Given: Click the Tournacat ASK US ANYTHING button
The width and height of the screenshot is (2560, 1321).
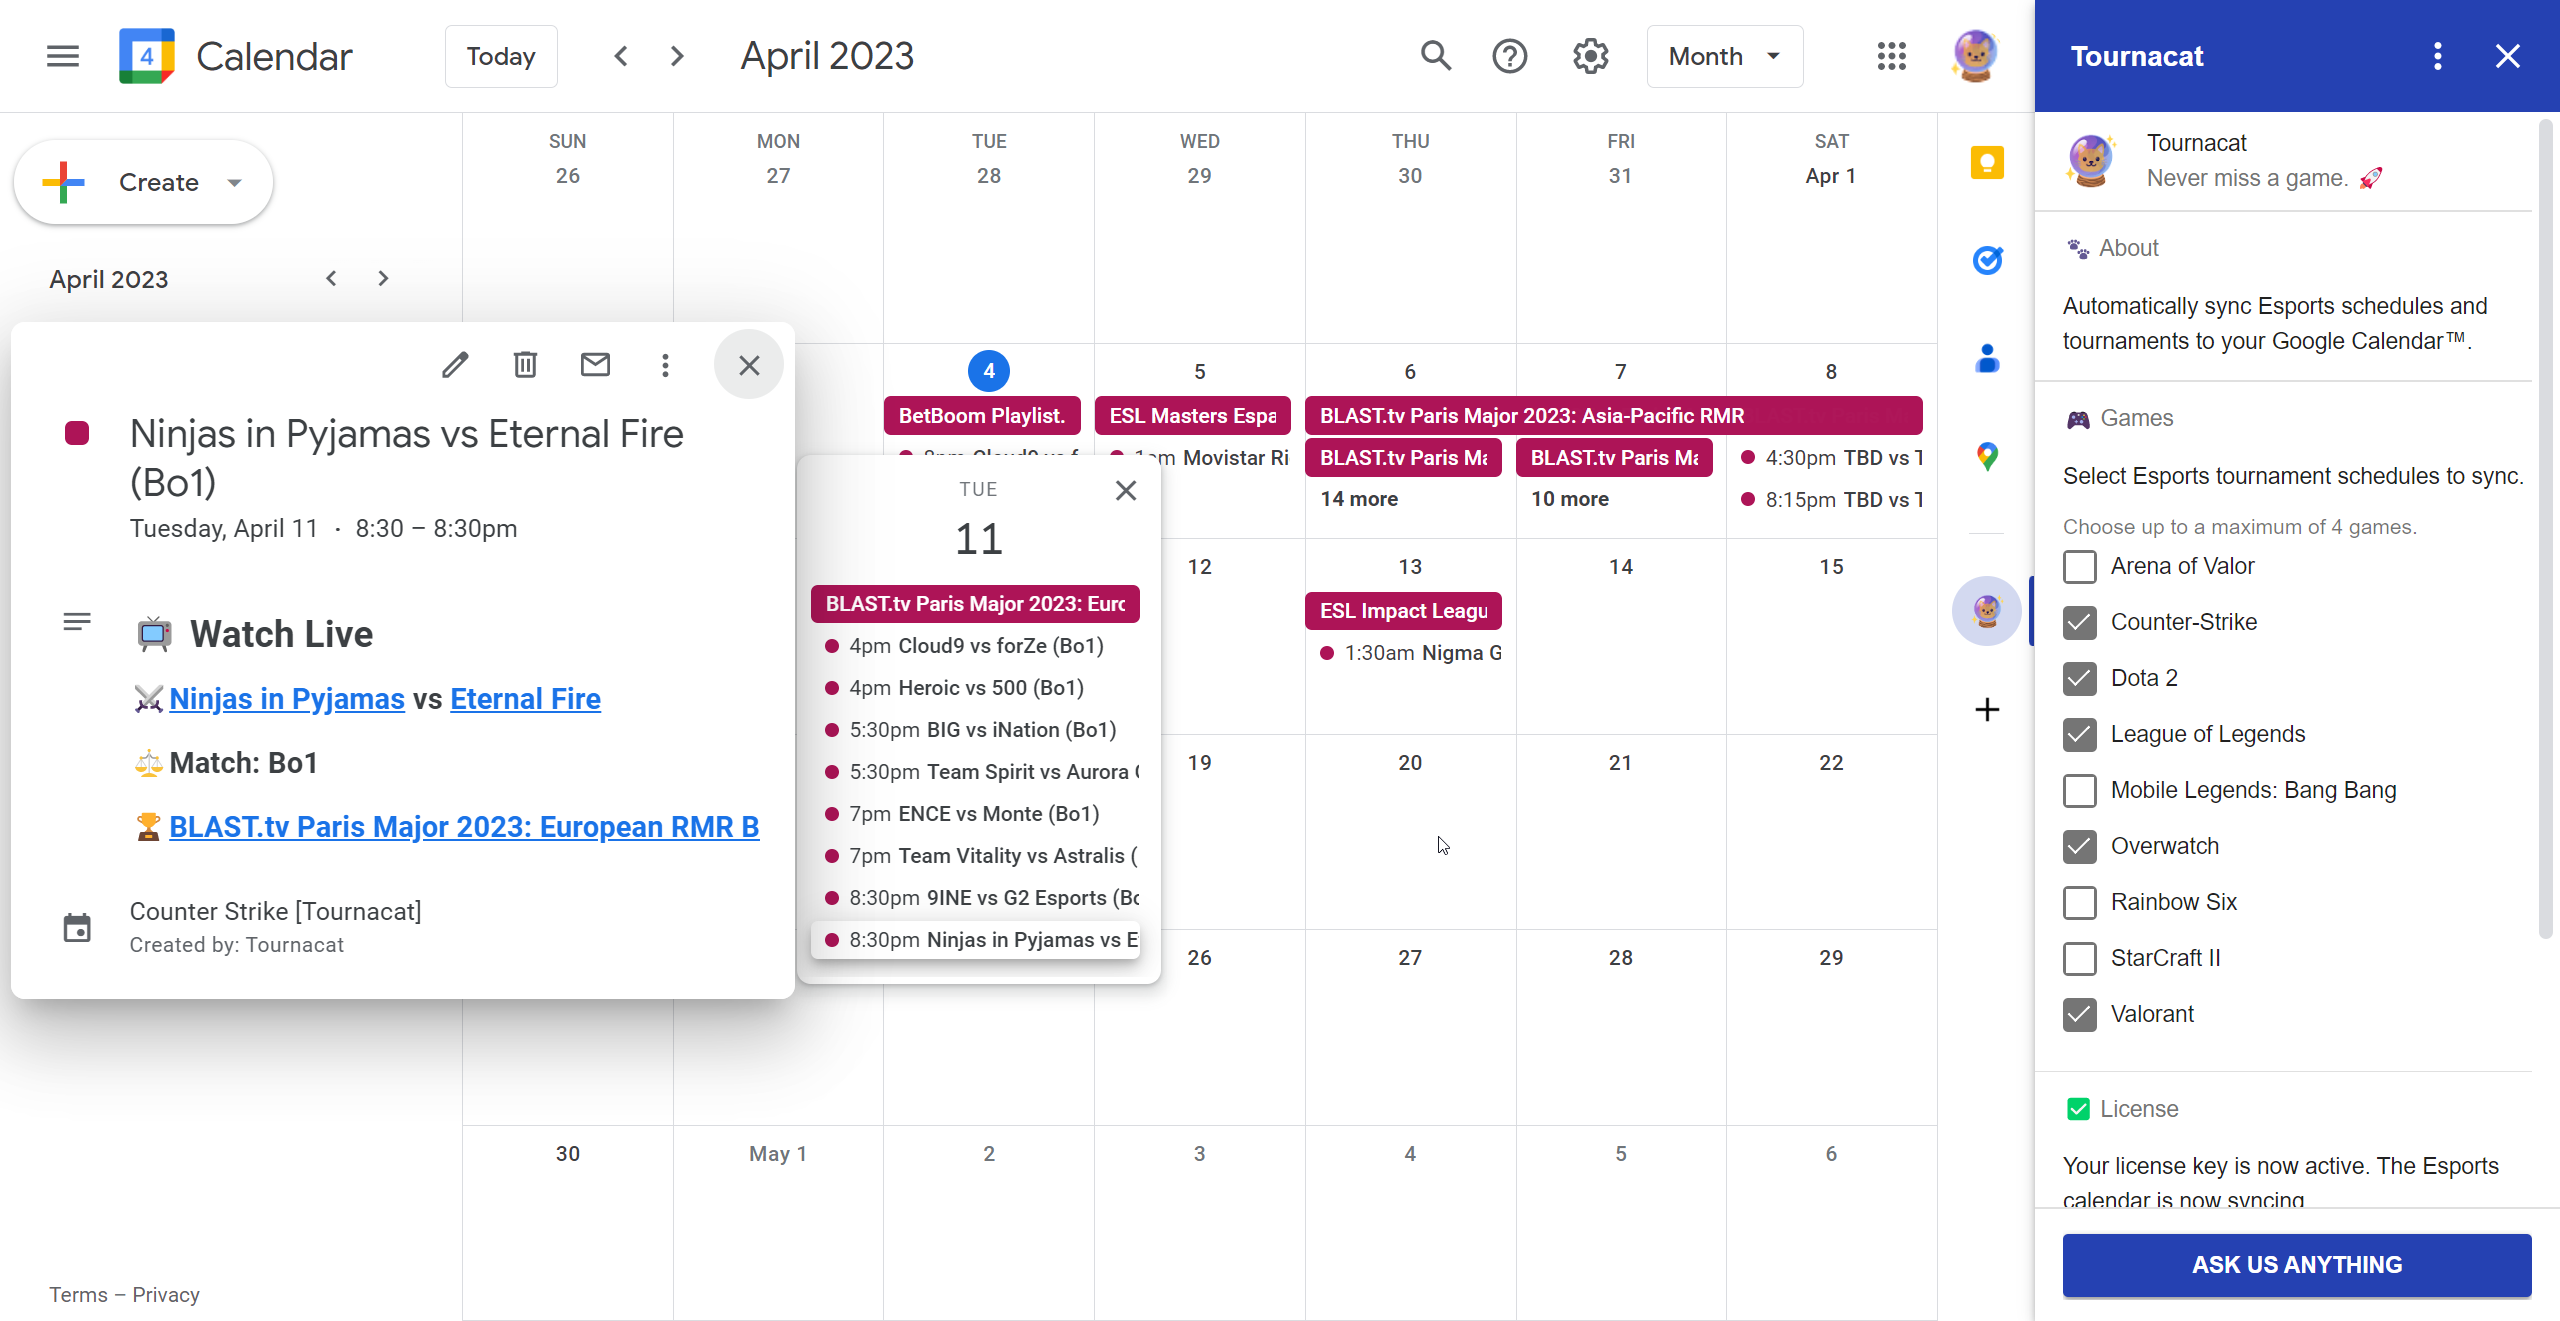Looking at the screenshot, I should (2297, 1264).
